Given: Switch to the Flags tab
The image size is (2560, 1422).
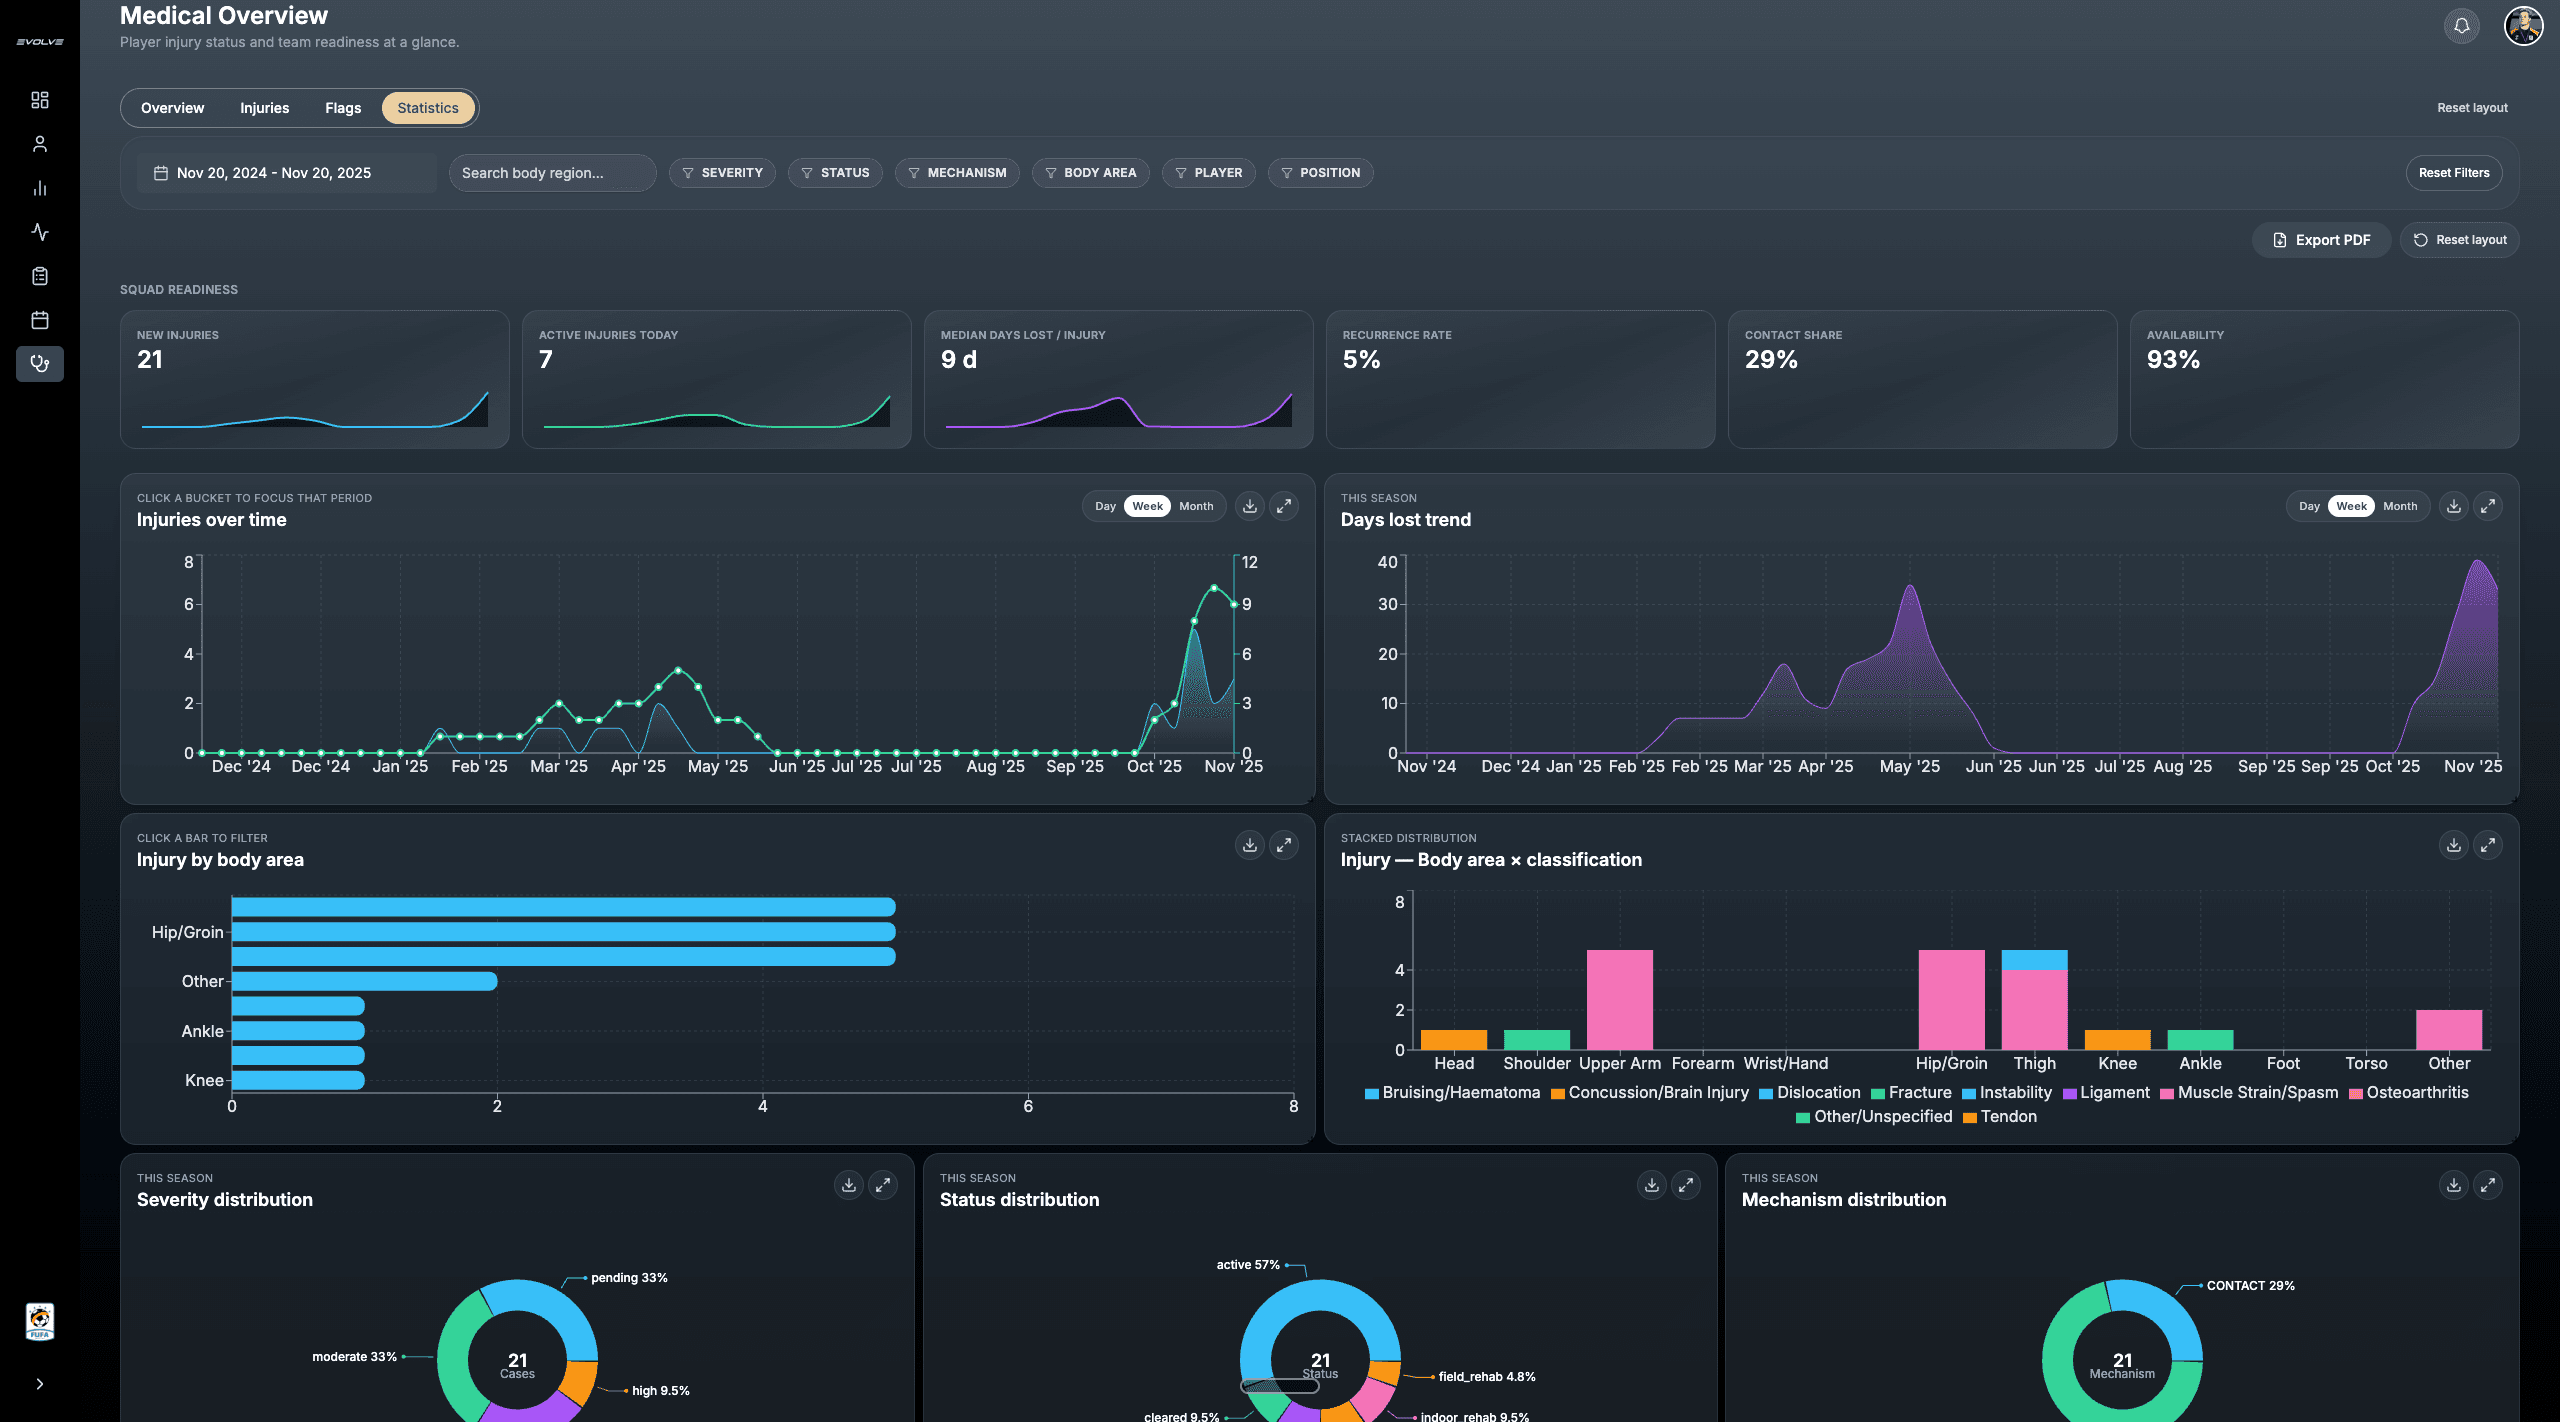Looking at the screenshot, I should [x=343, y=108].
